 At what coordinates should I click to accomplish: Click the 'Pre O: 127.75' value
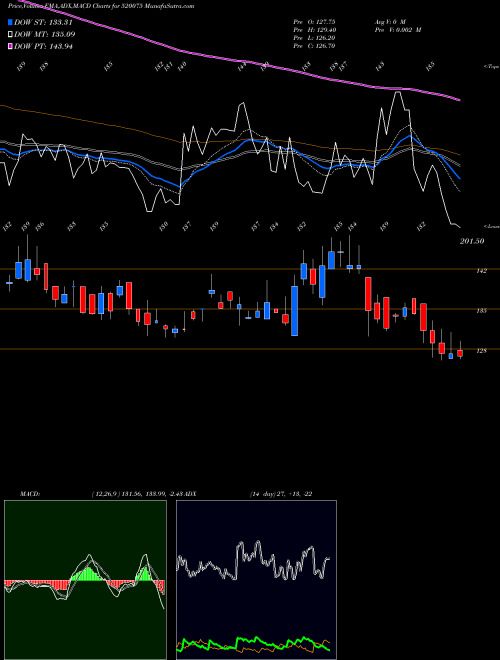pyautogui.click(x=314, y=22)
